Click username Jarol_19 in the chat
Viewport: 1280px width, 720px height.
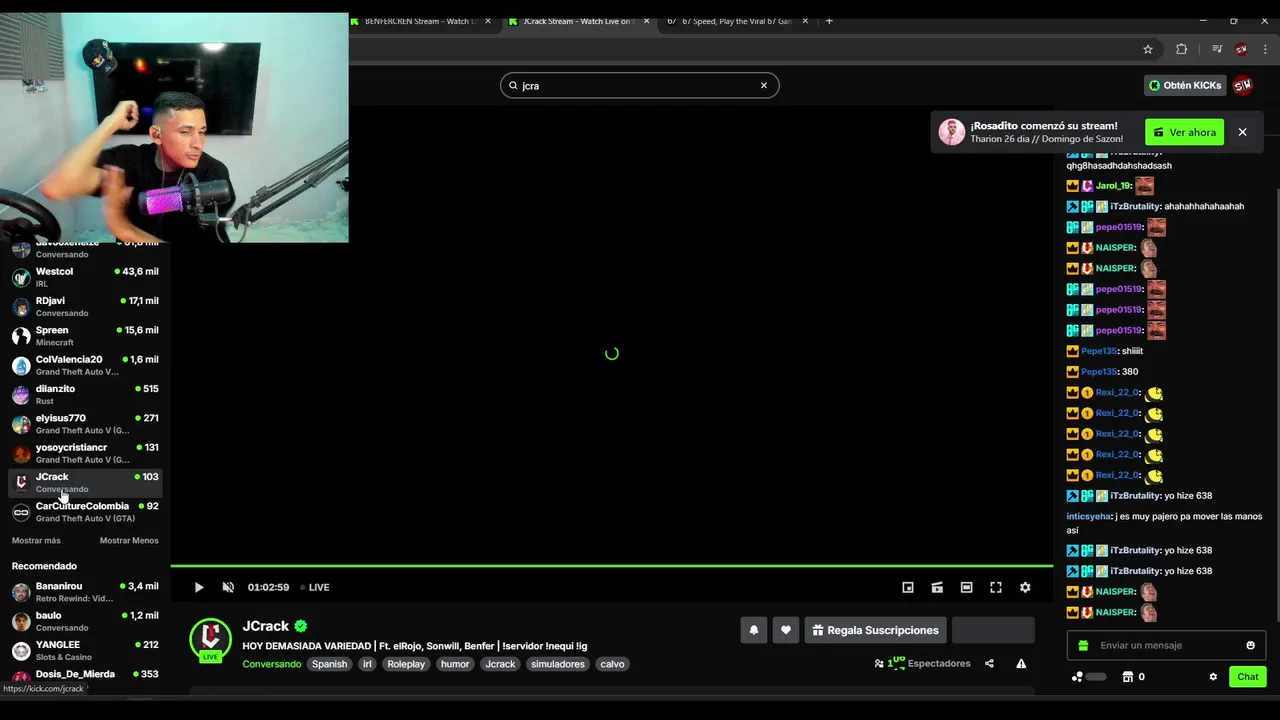(x=1112, y=186)
